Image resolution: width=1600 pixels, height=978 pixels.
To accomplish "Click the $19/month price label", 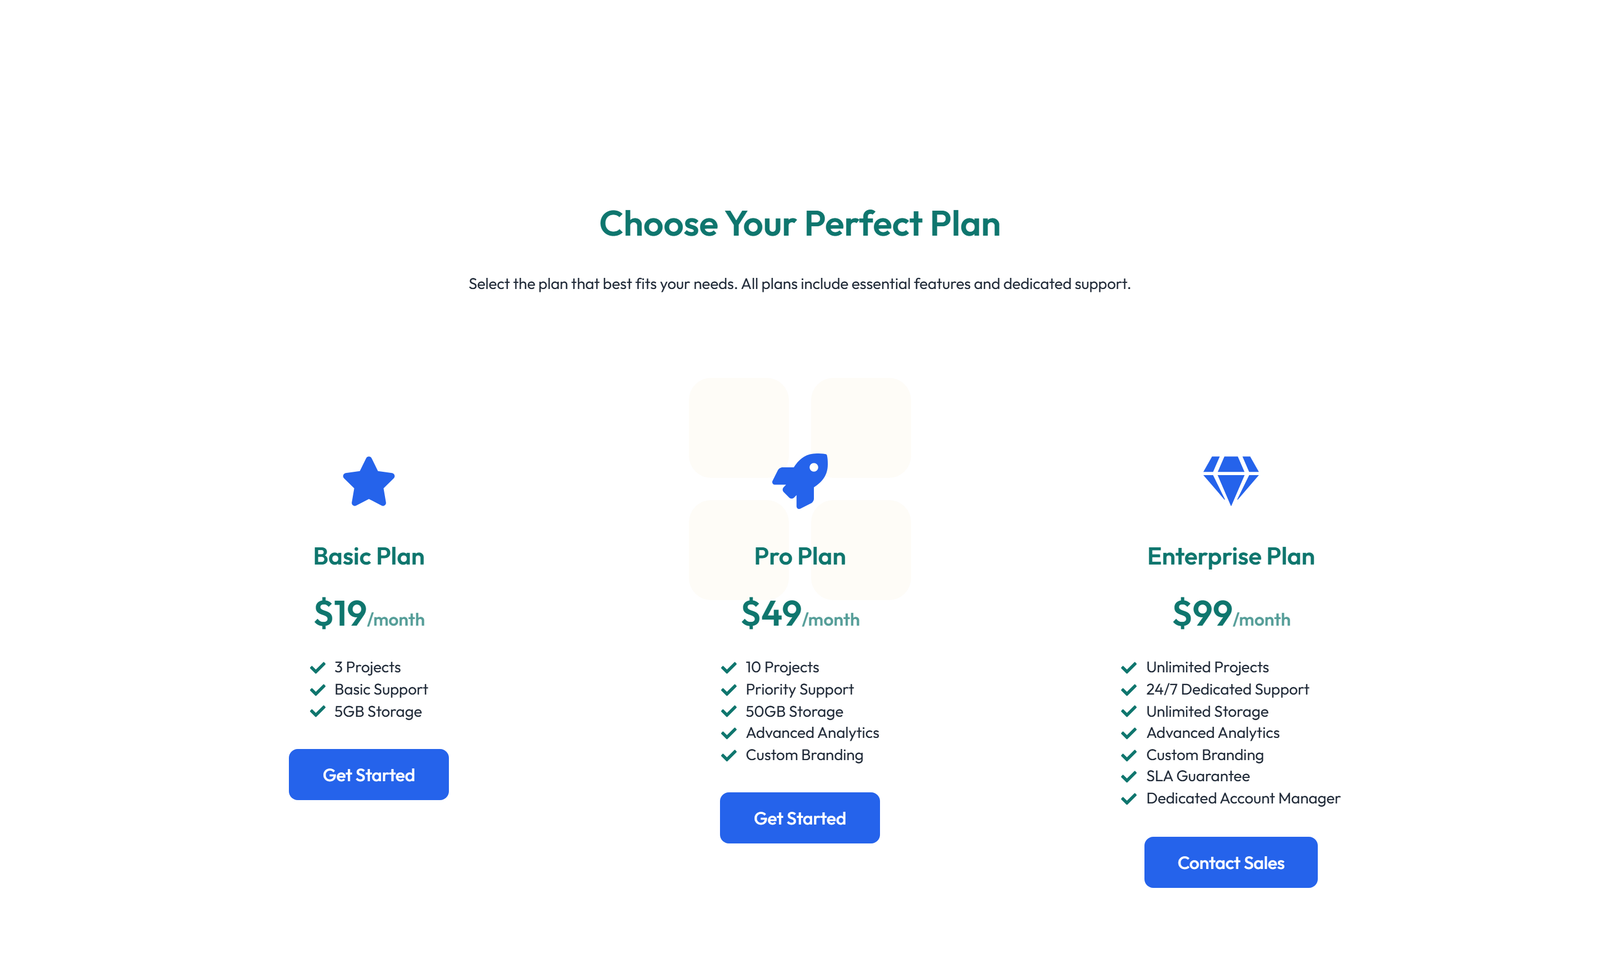I will click(x=369, y=615).
